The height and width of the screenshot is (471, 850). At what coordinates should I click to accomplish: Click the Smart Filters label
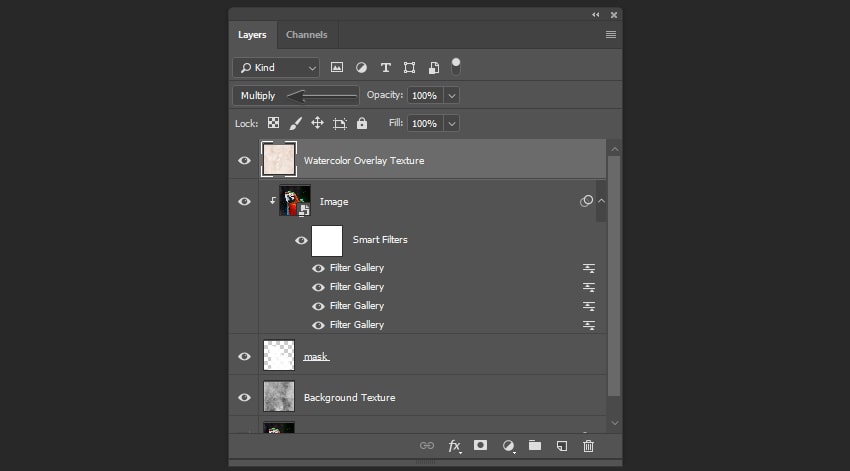click(380, 240)
